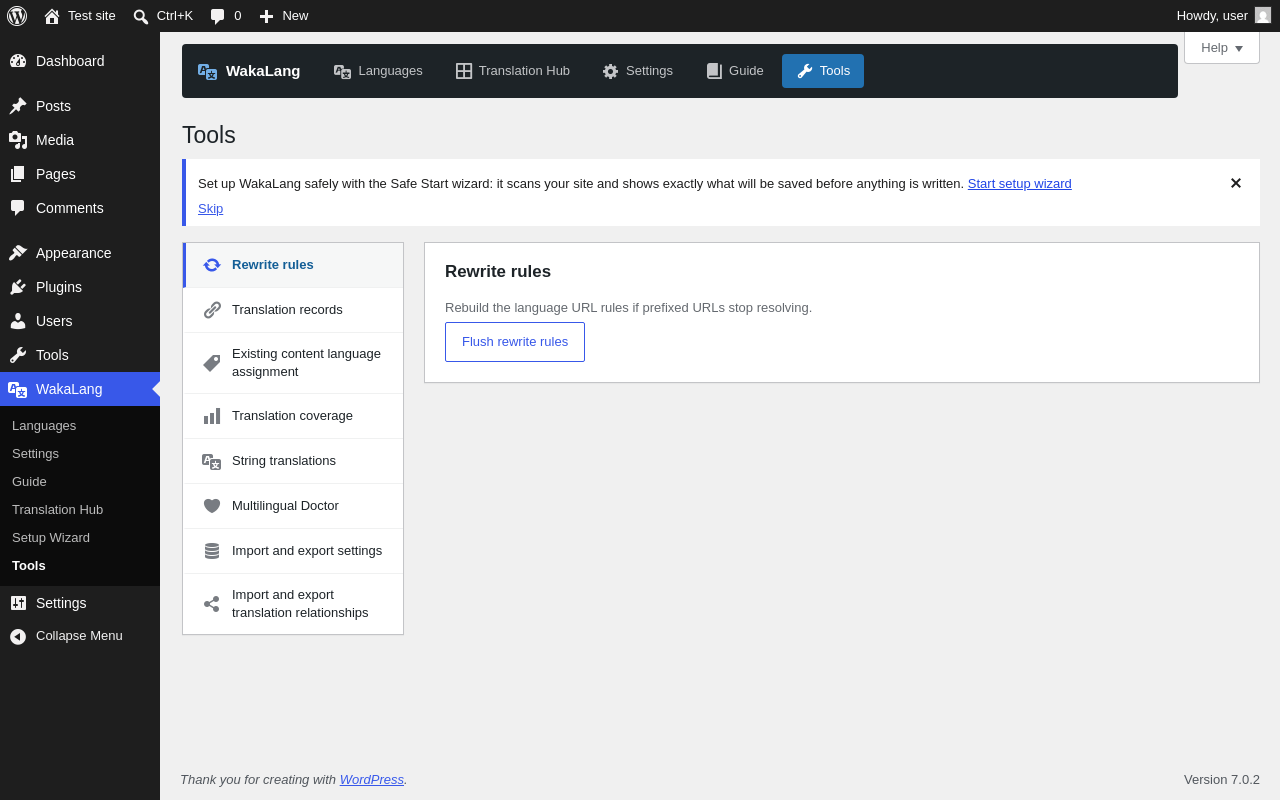Click the Posts pin icon

pyautogui.click(x=18, y=106)
